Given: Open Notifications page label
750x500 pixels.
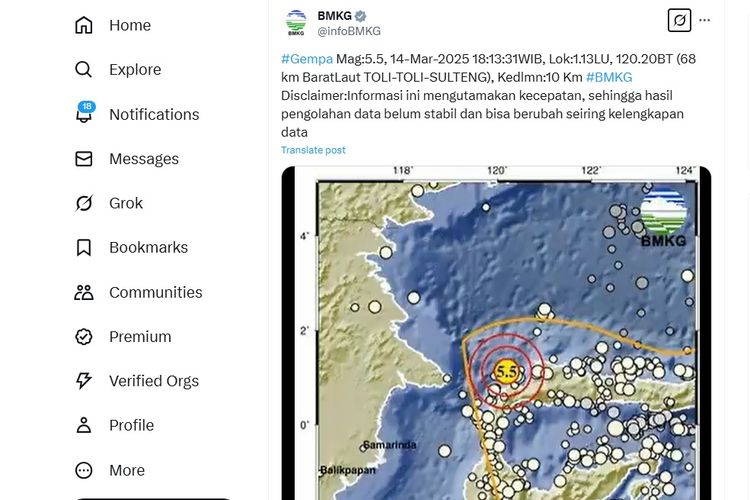Looking at the screenshot, I should point(154,114).
